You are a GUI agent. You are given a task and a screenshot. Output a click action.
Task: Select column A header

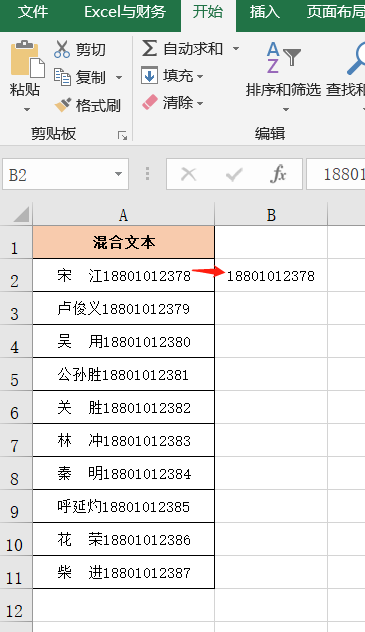(x=123, y=215)
